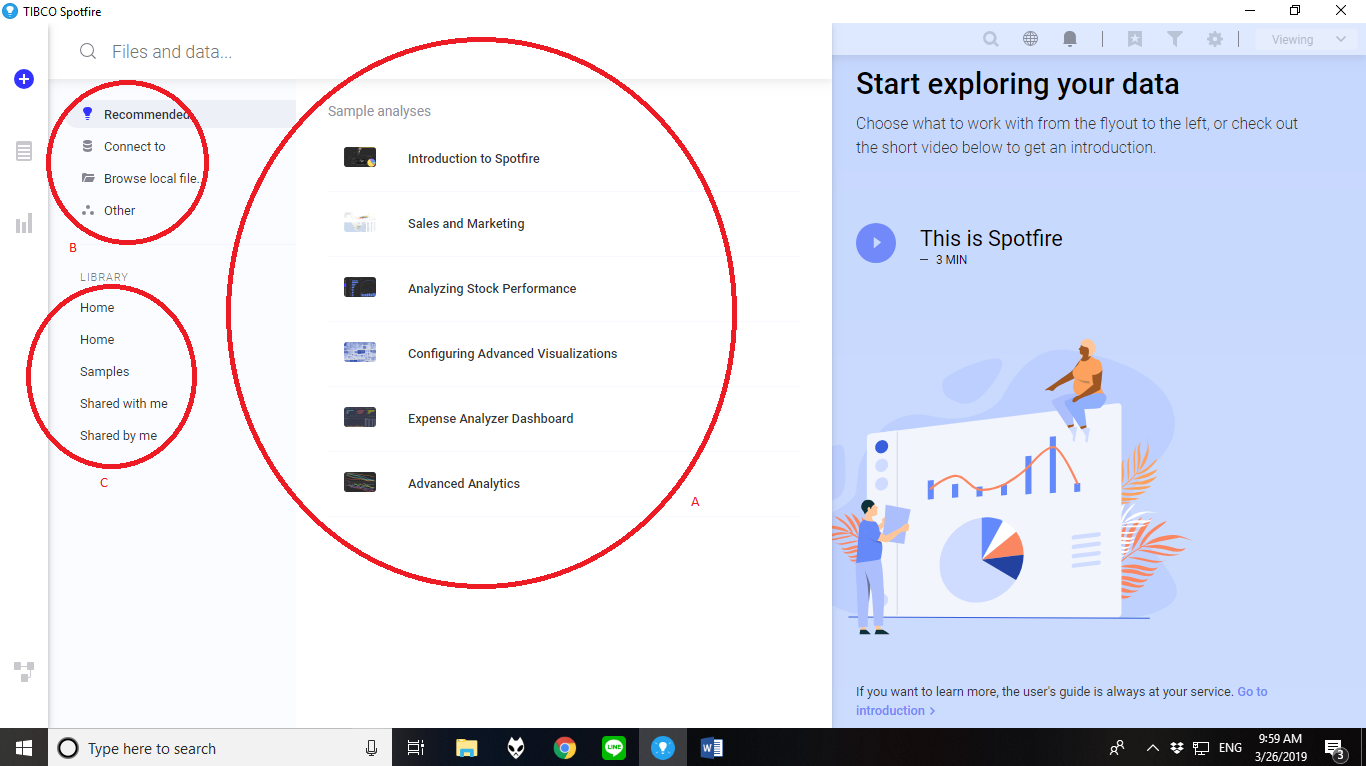Open Analyzing Stock Performance sample
This screenshot has width=1366, height=766.
pyautogui.click(x=564, y=289)
